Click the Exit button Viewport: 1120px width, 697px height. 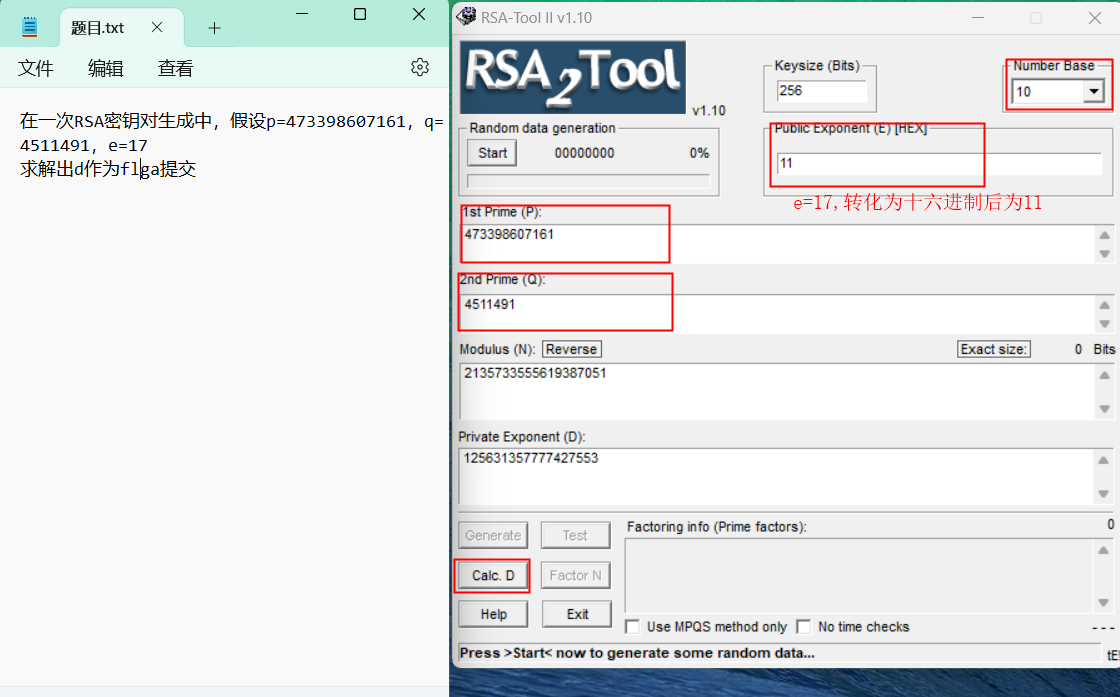point(577,614)
